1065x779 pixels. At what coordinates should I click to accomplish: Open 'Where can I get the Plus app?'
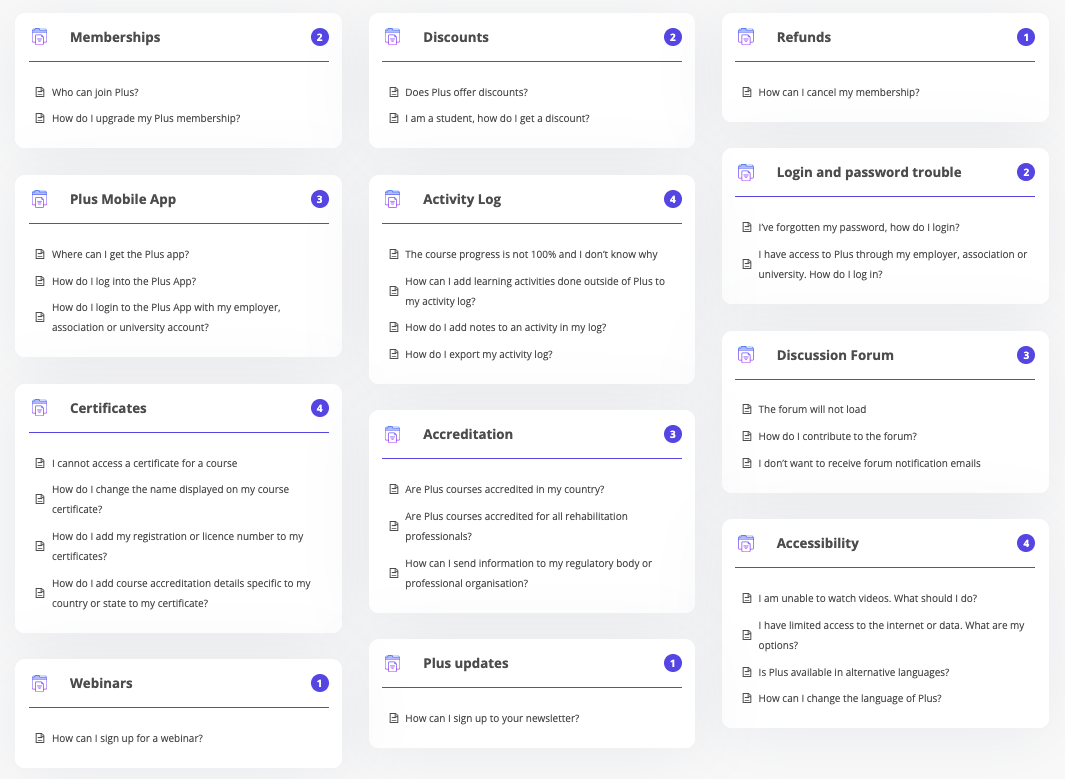tap(120, 254)
